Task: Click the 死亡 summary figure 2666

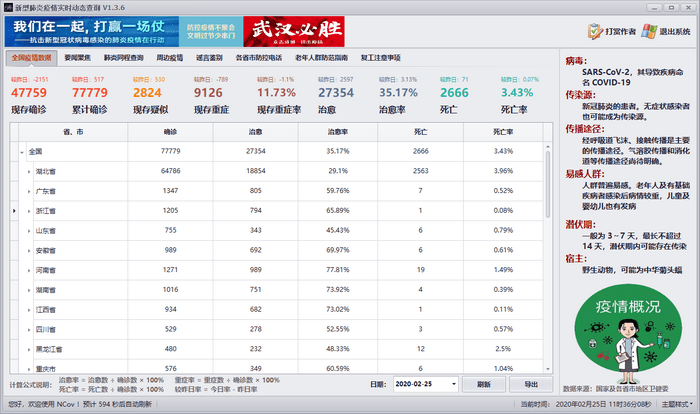Action: [454, 93]
